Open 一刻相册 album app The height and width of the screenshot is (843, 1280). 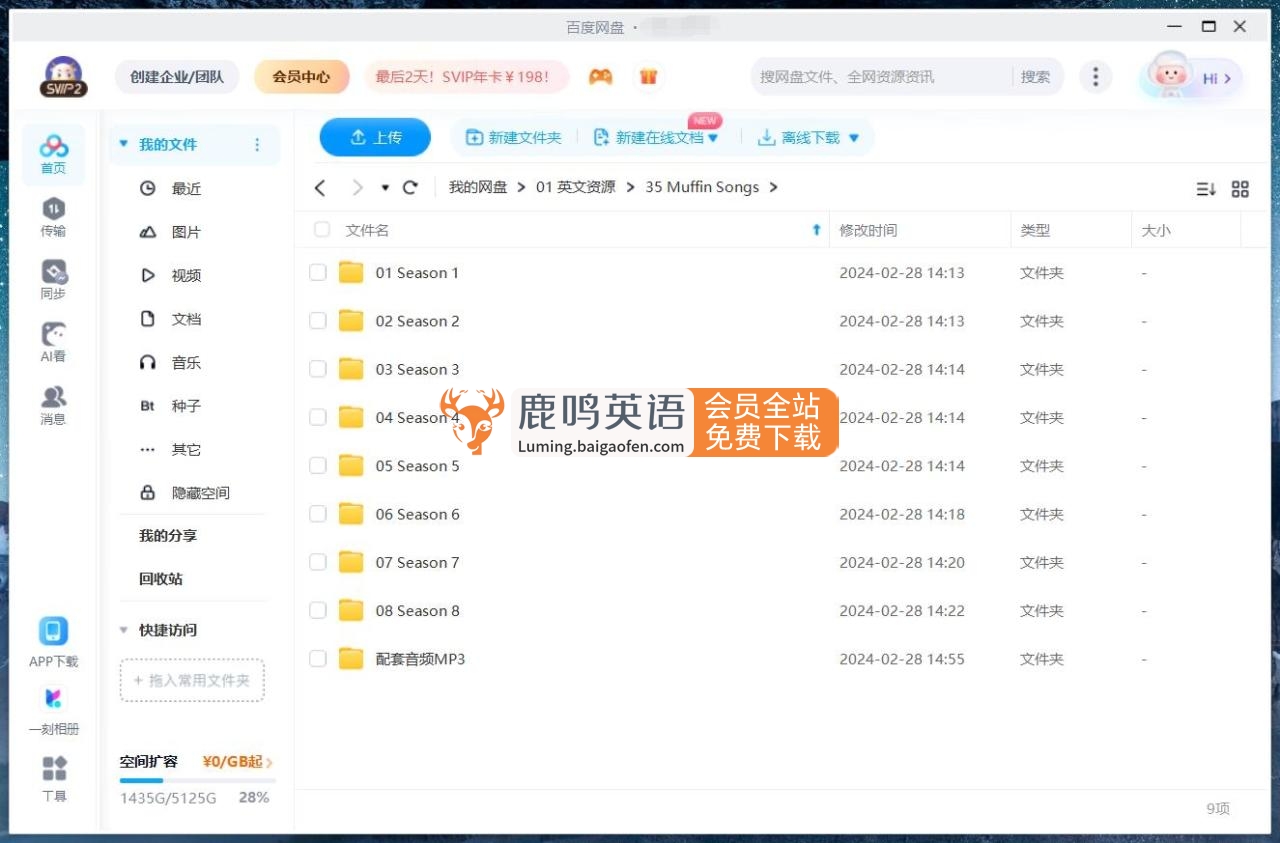point(53,699)
